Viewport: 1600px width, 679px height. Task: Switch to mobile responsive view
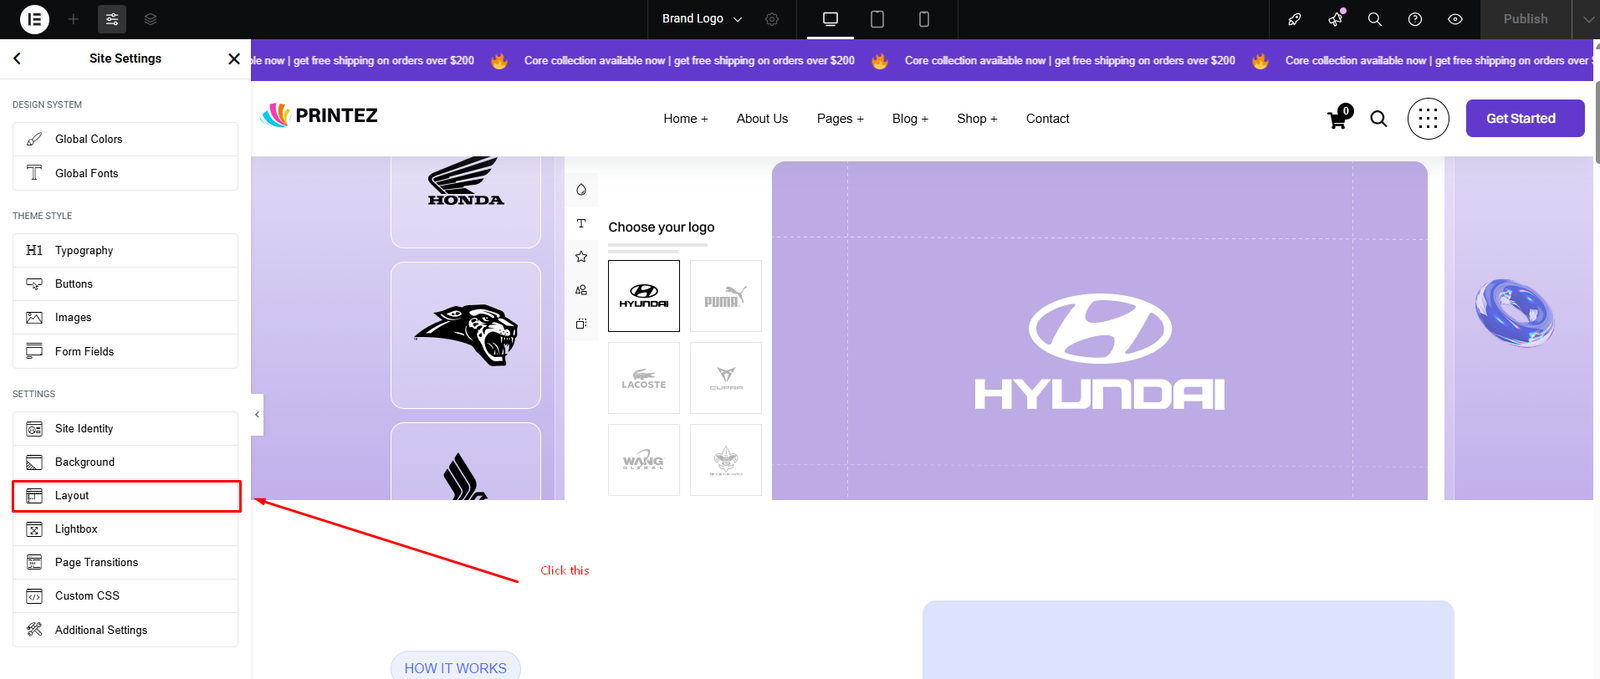(924, 19)
